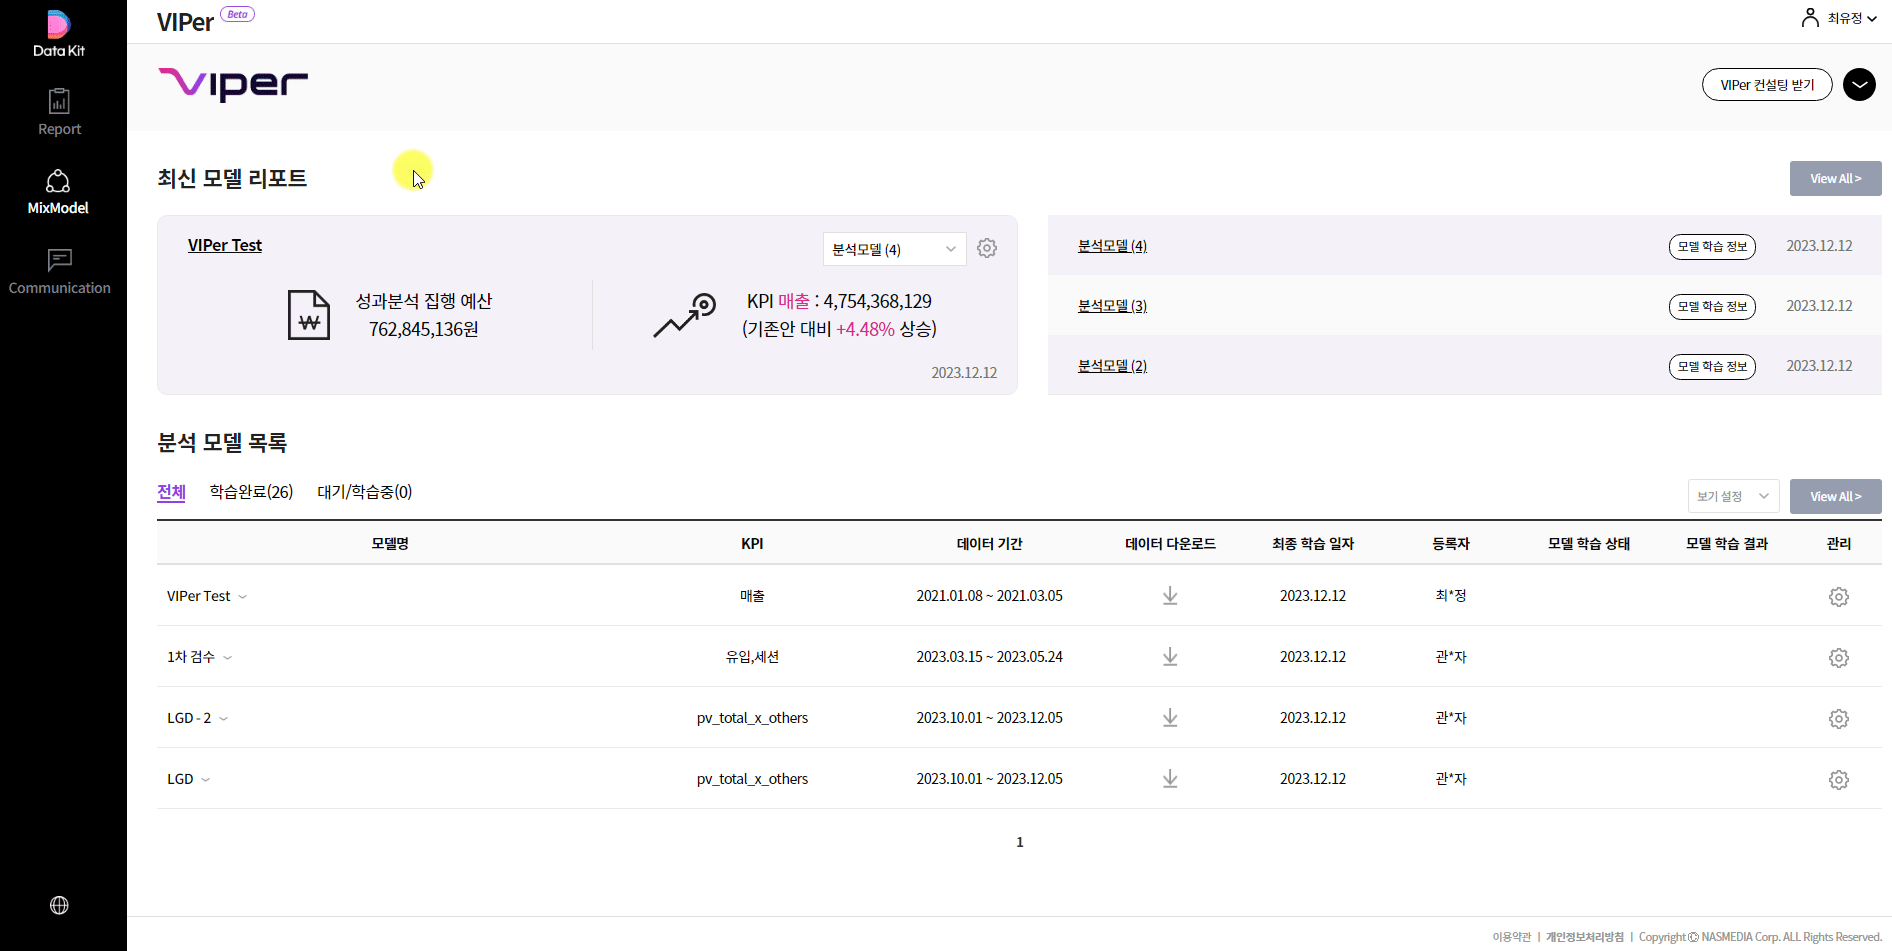Open the 최유정 user account menu
The image size is (1892, 951).
coord(1839,18)
